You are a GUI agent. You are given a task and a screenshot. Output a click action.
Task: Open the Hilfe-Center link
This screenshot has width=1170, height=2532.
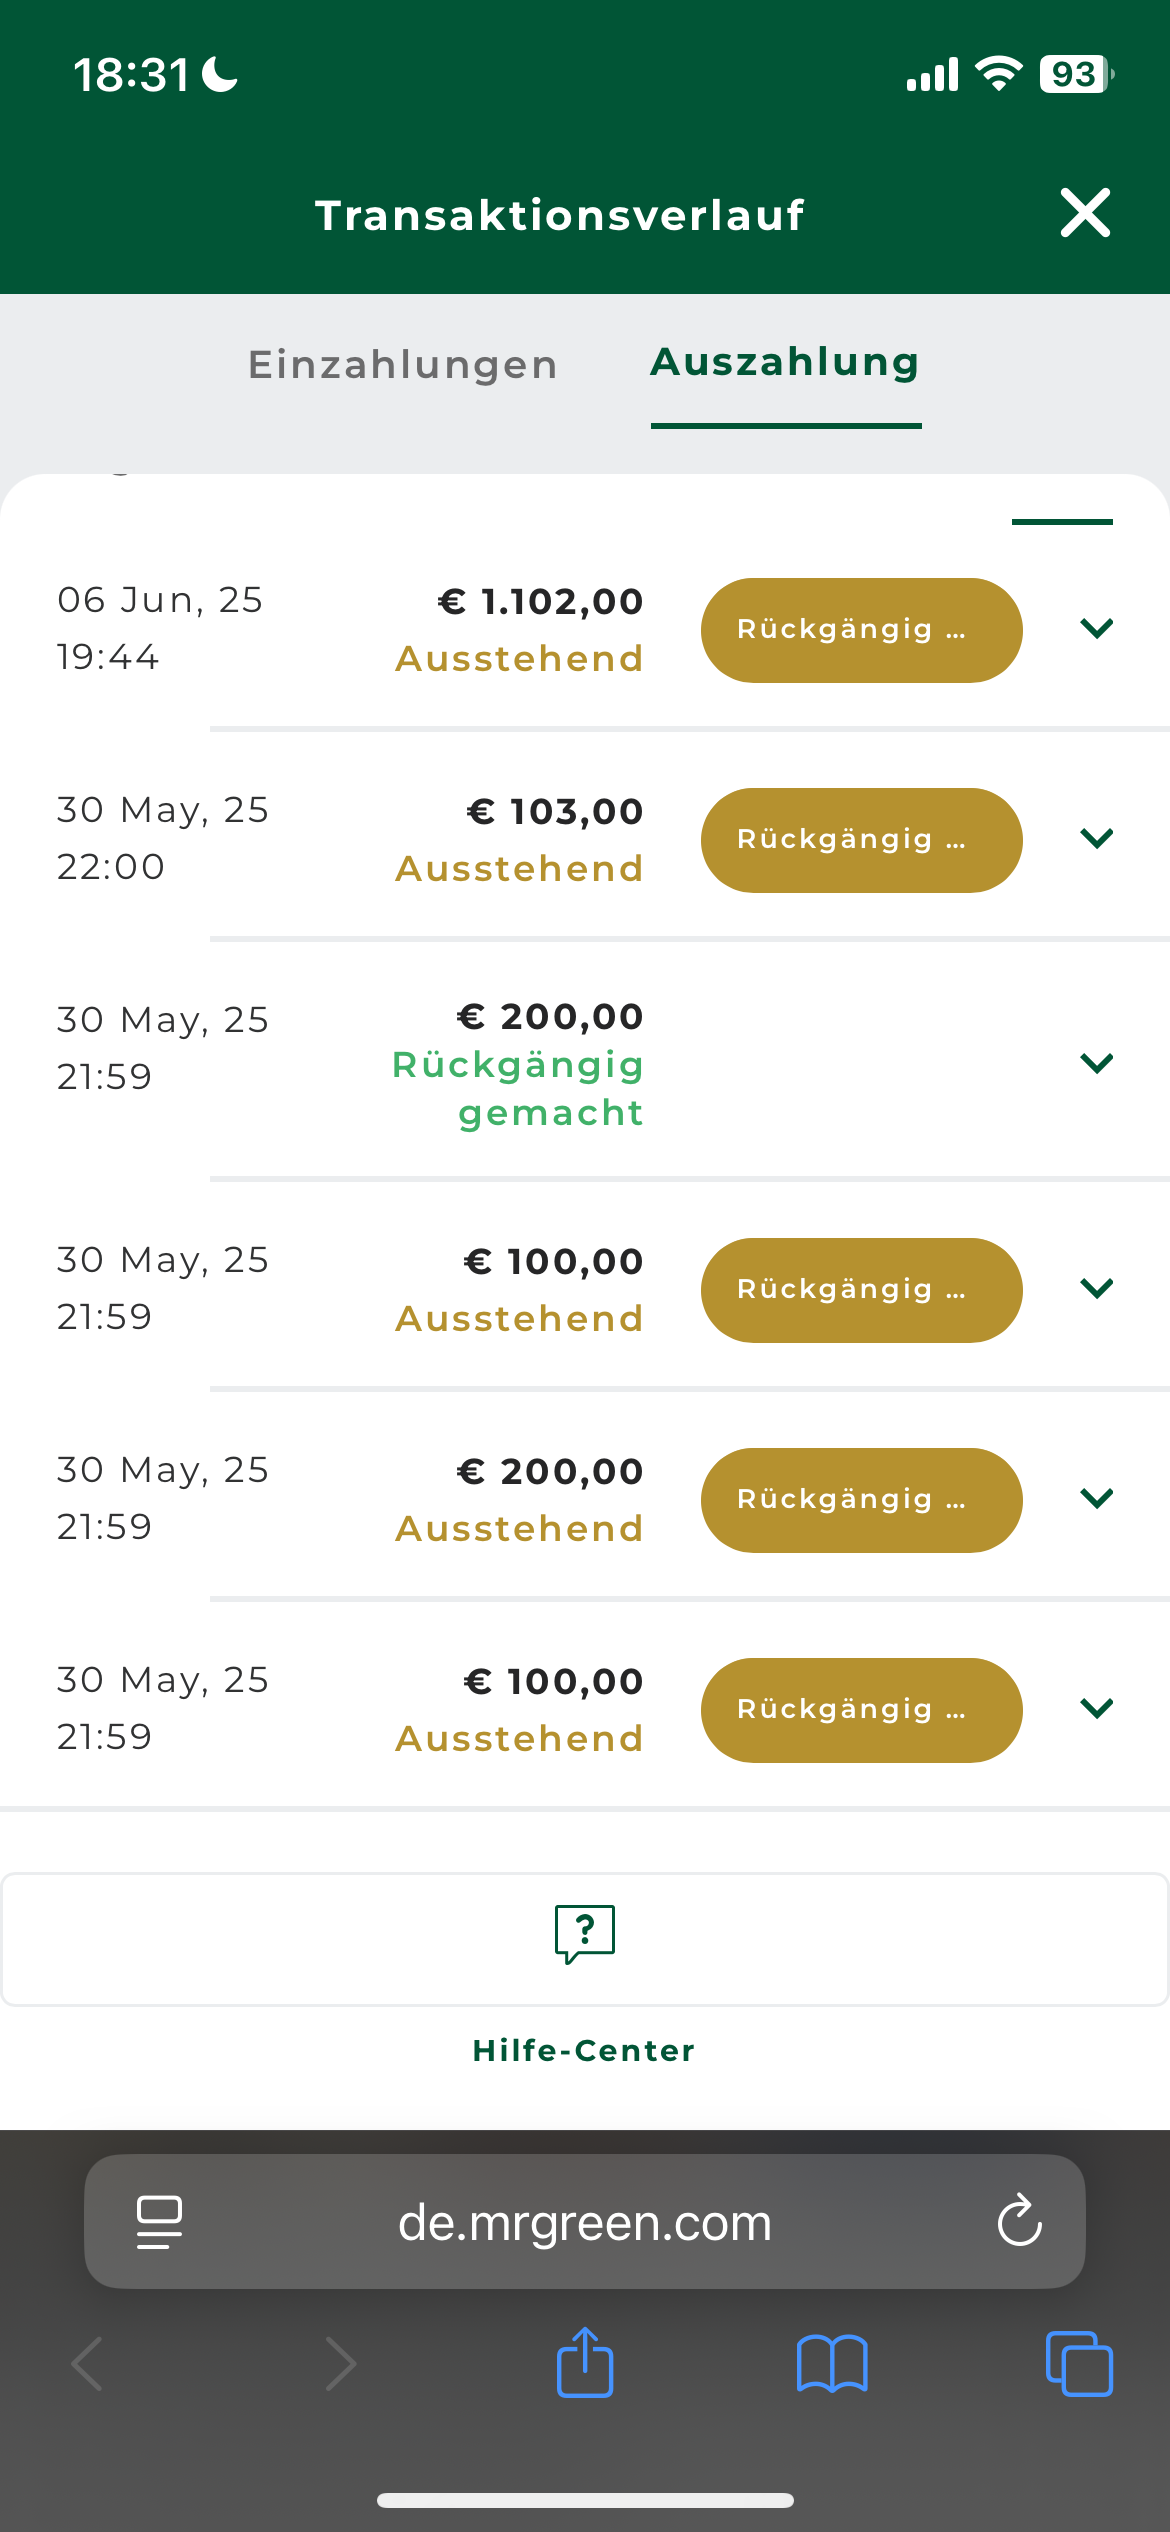(584, 2051)
